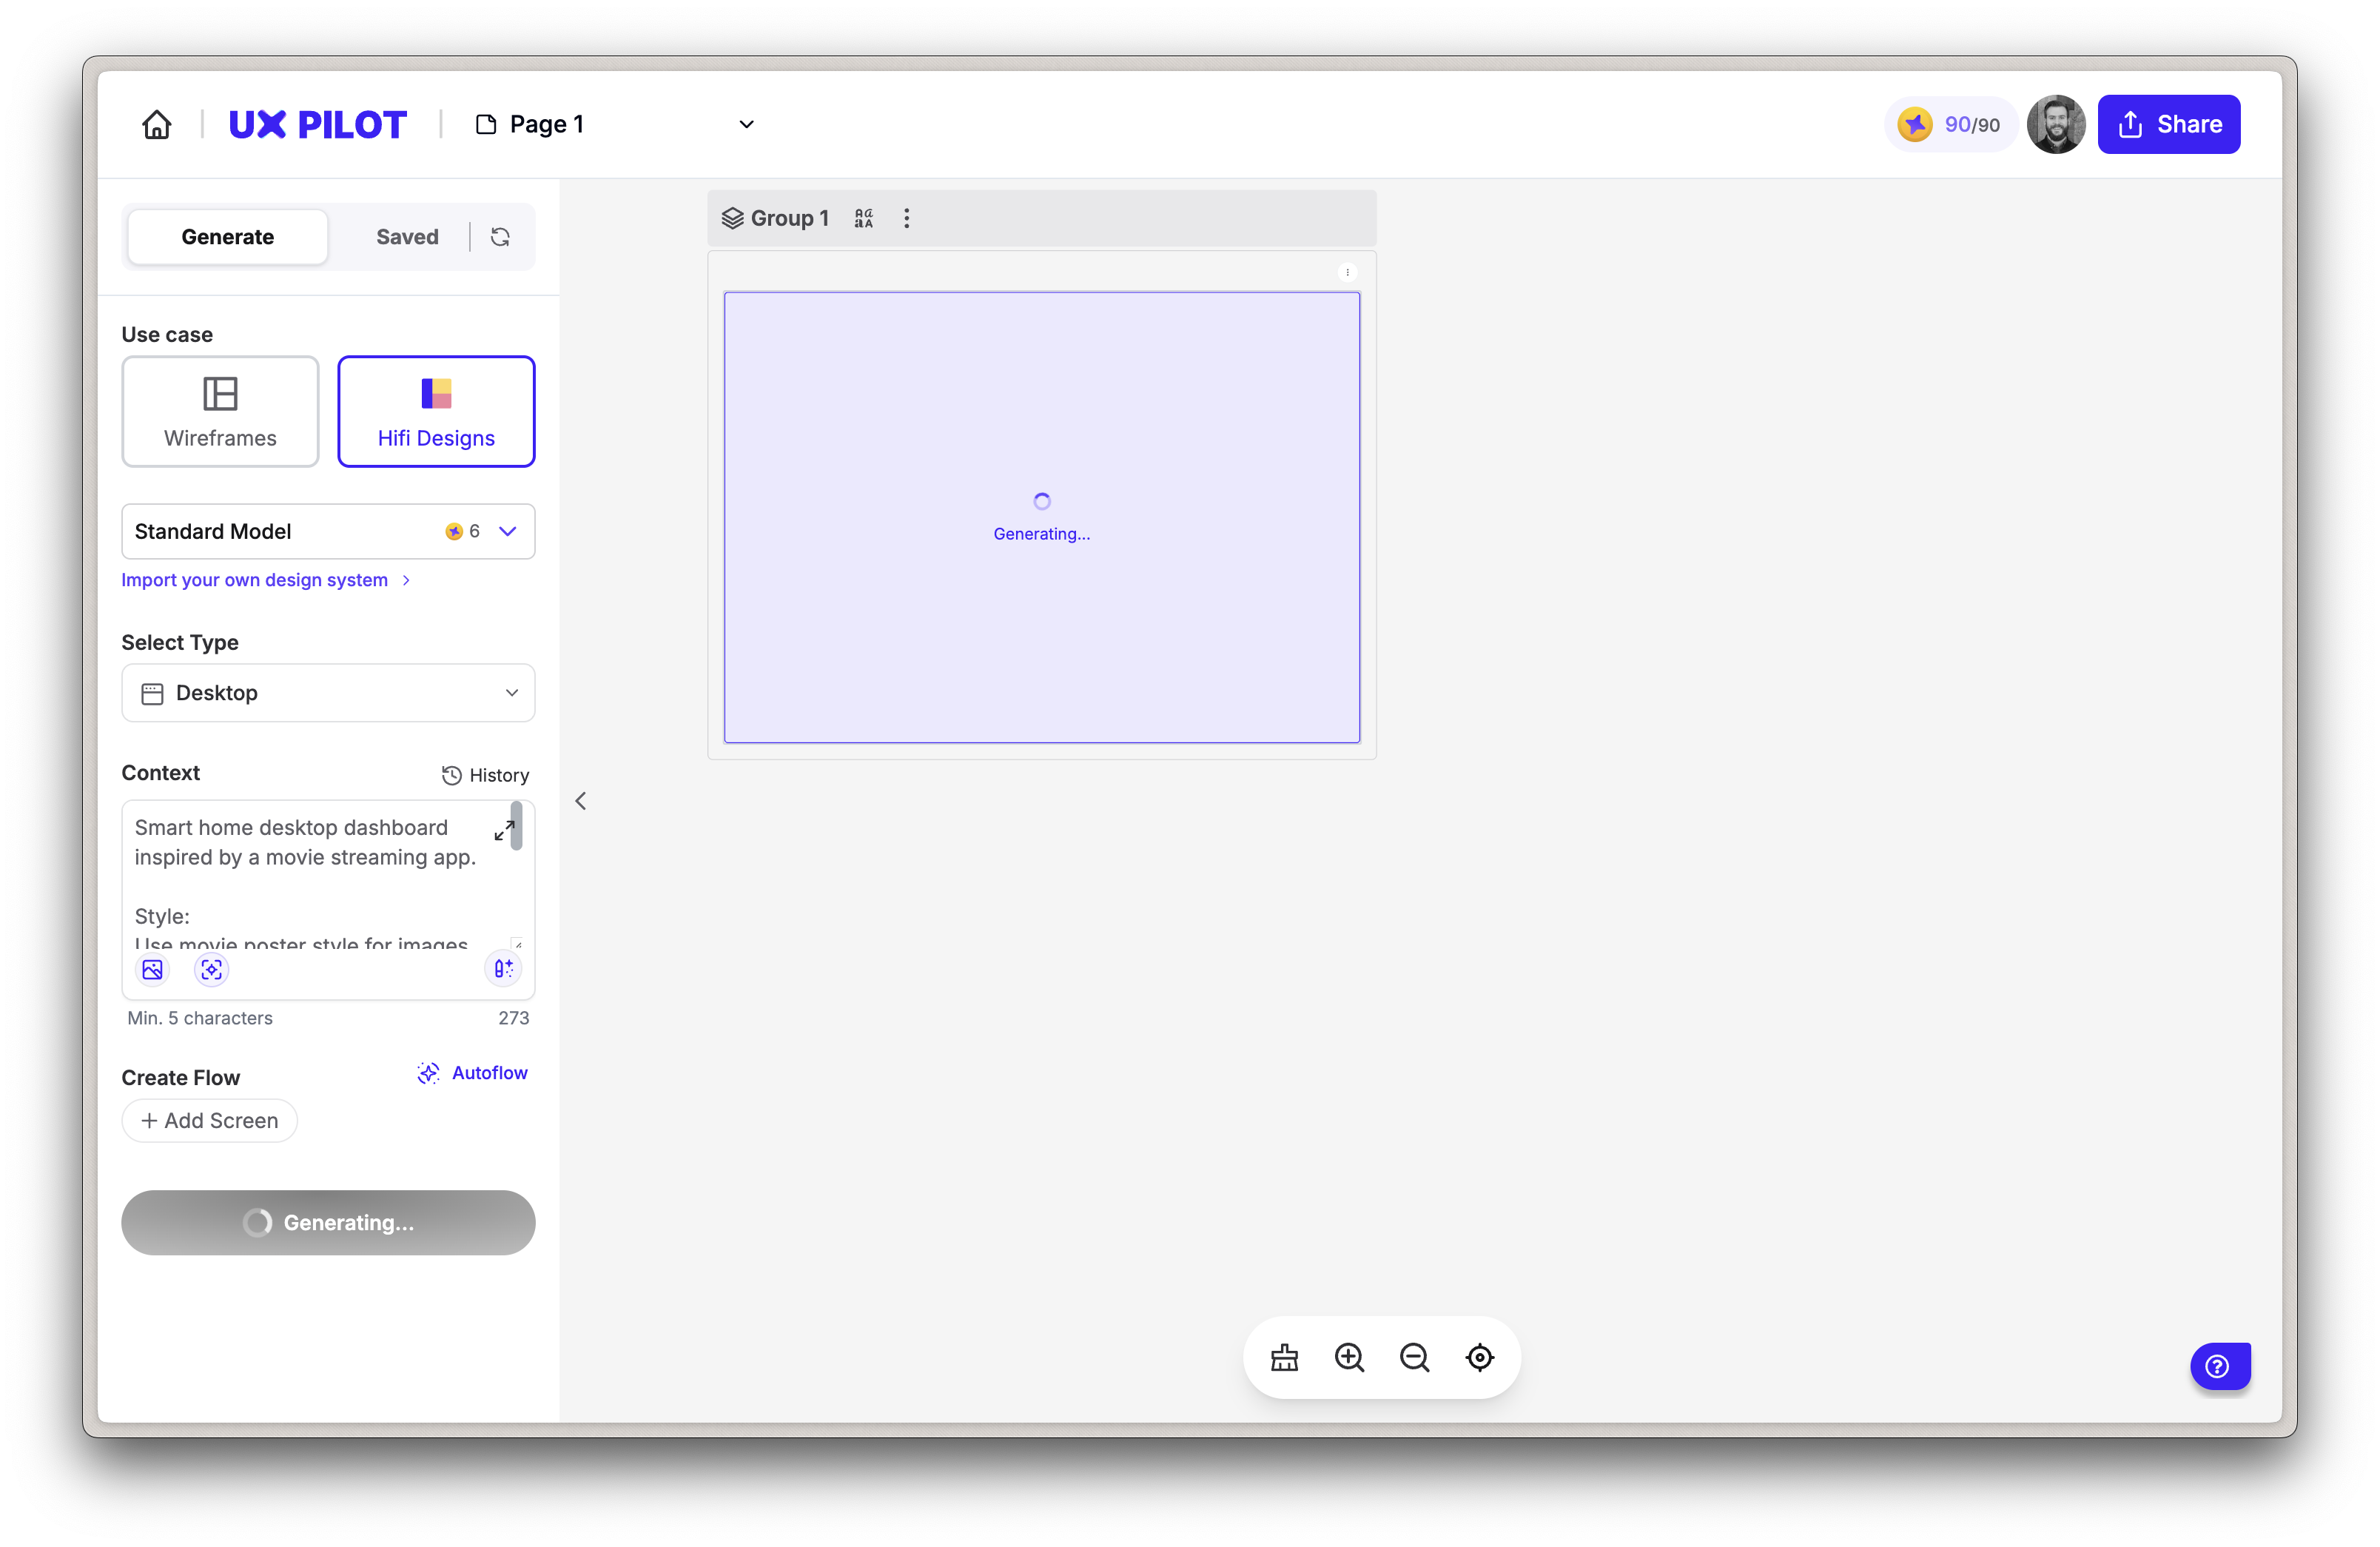2380x1547 pixels.
Task: Collapse the left sidebar panel
Action: (x=581, y=801)
